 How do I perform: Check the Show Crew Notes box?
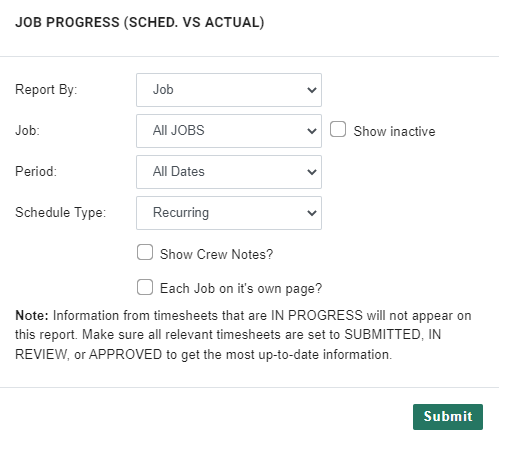point(145,252)
